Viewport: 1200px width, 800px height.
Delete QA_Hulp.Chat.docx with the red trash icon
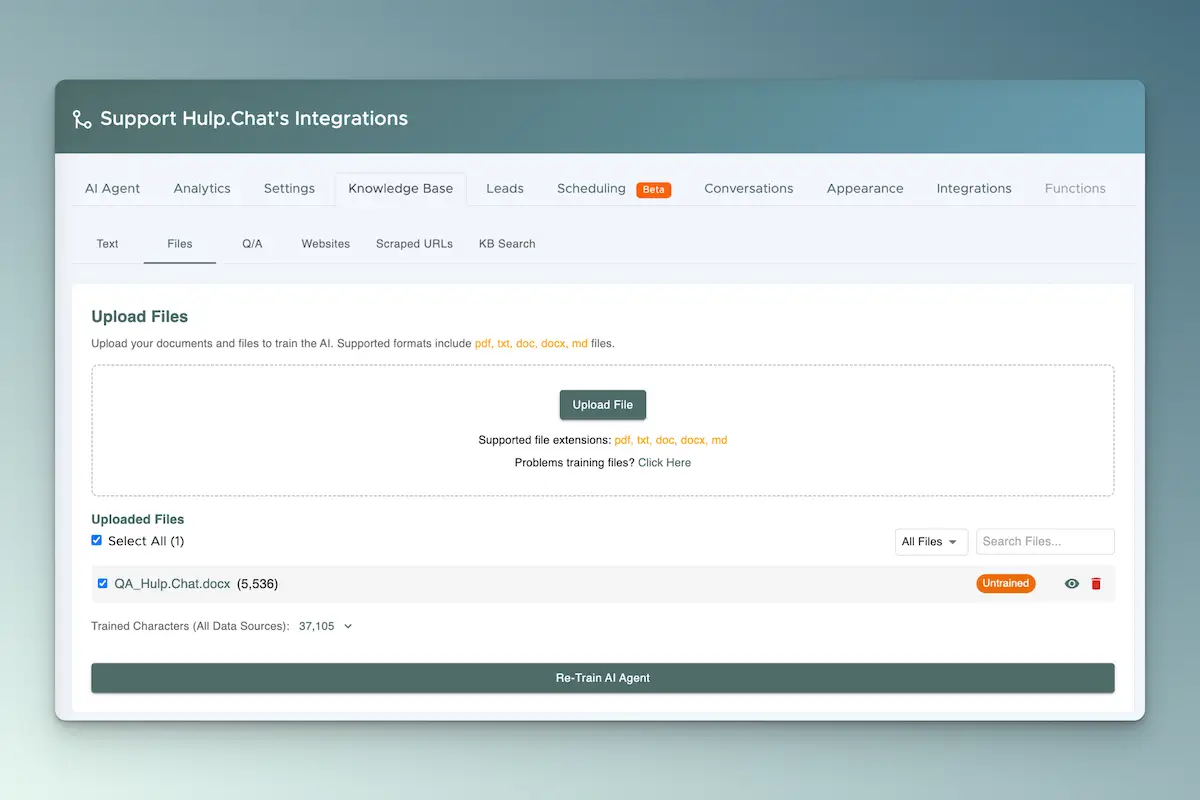(1096, 584)
